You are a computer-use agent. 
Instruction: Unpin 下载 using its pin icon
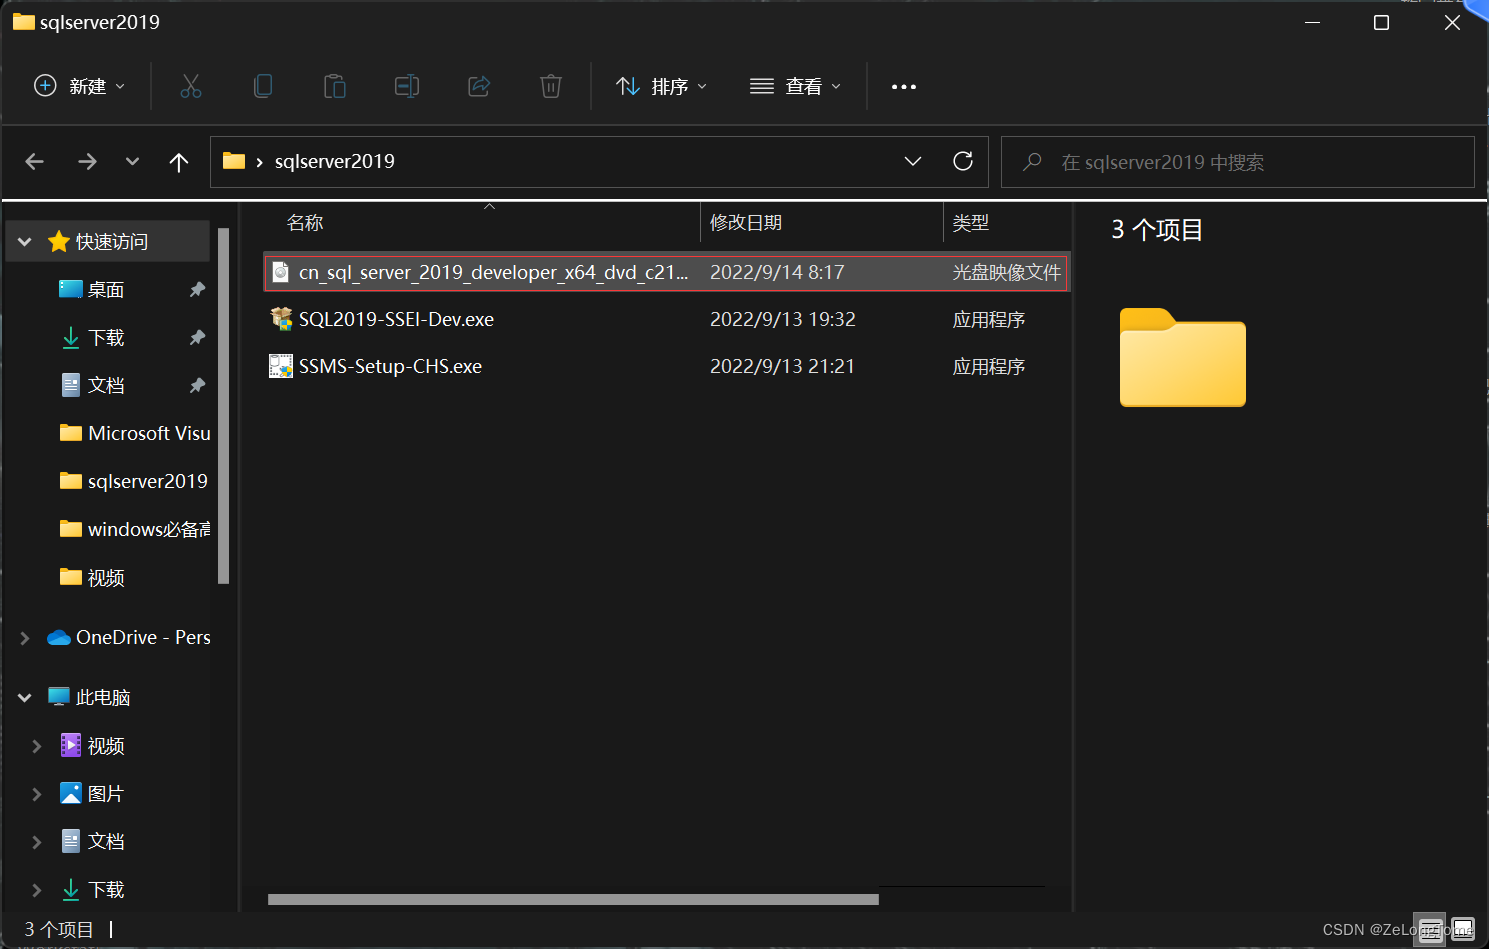point(197,337)
